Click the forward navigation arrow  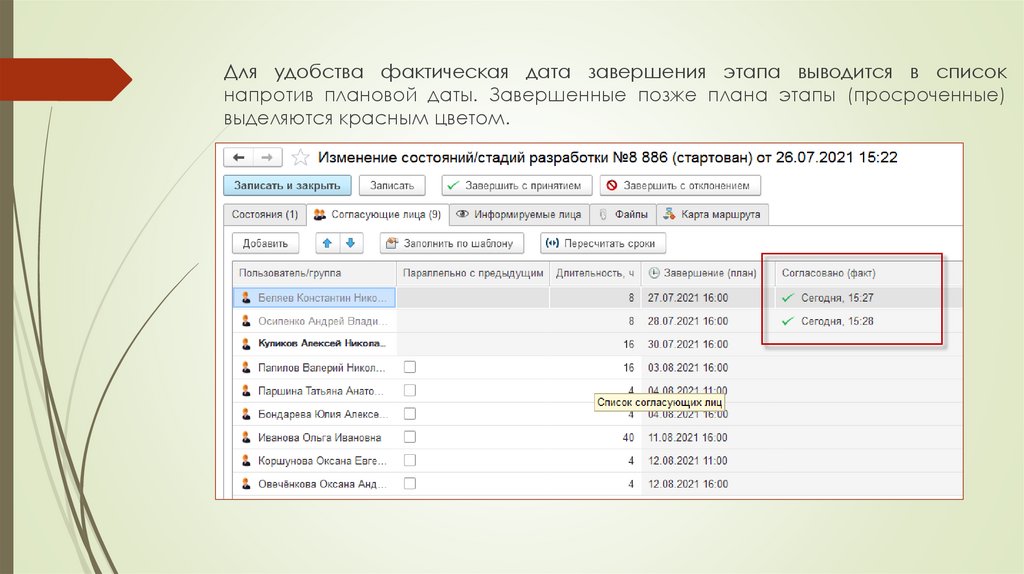pyautogui.click(x=267, y=158)
